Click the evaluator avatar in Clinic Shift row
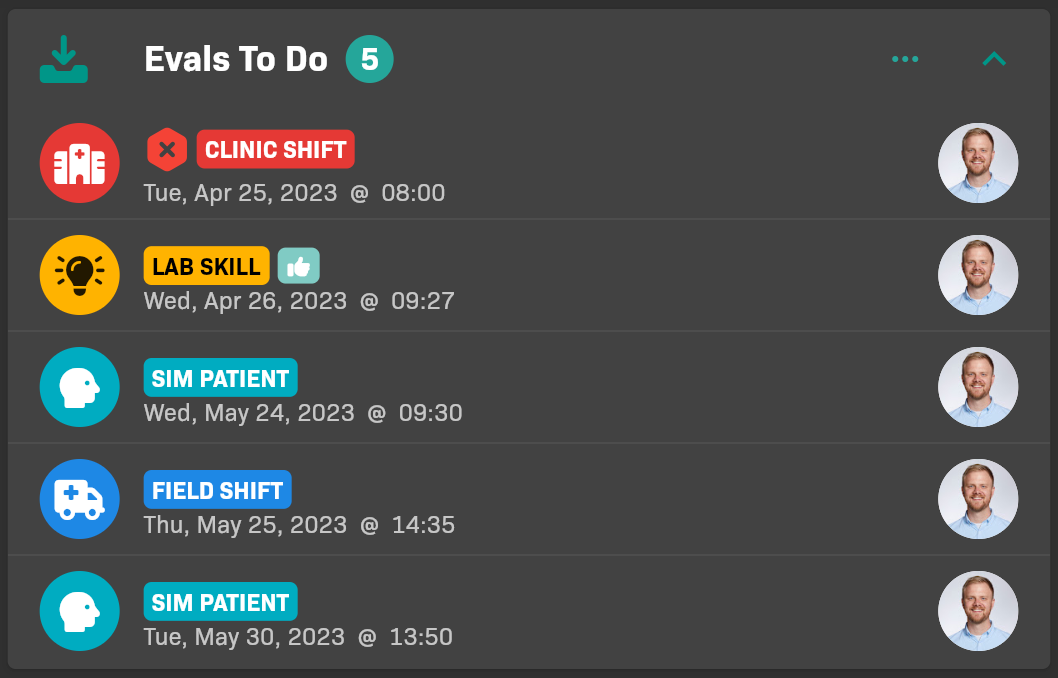The height and width of the screenshot is (678, 1058). click(x=978, y=163)
